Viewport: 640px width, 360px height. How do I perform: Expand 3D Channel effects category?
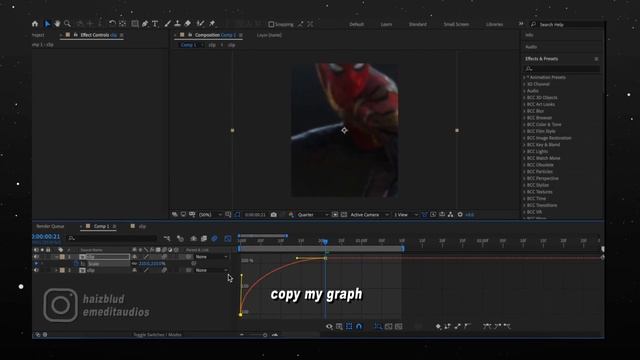click(524, 84)
